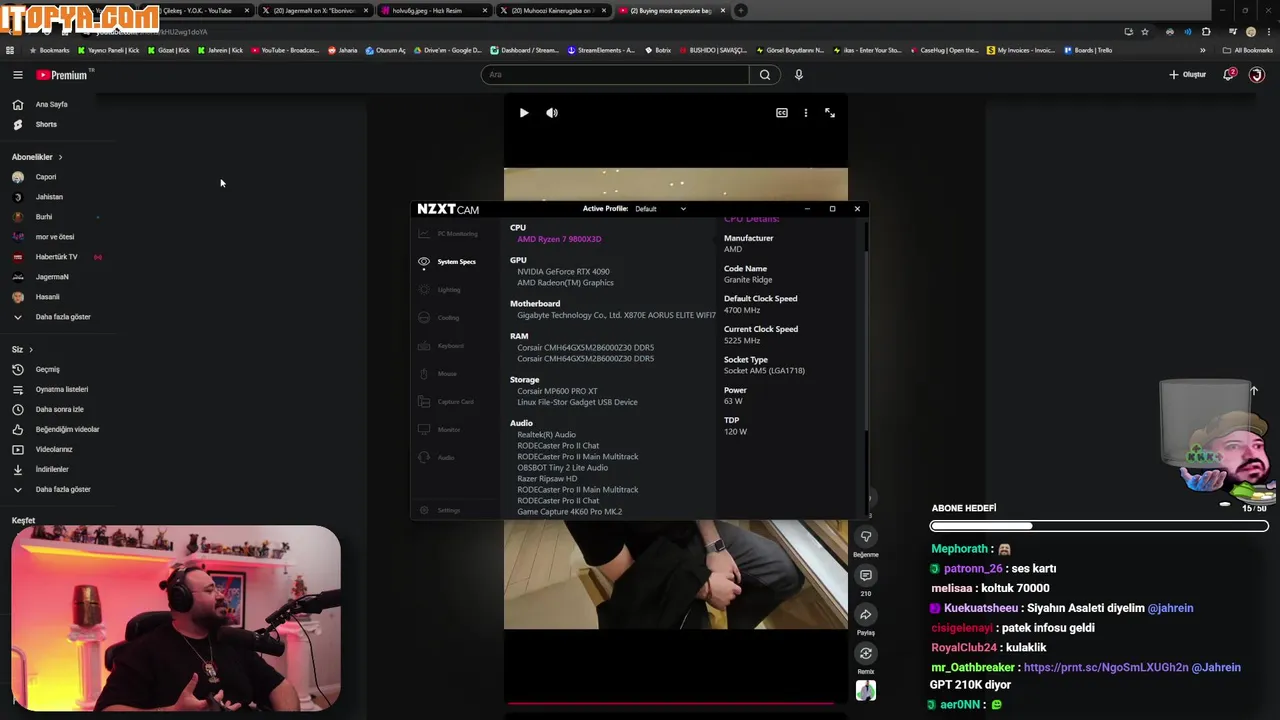Screen dimensions: 1280x720
Task: Open Audio section in NZXT CAM sidebar
Action: pos(437,458)
